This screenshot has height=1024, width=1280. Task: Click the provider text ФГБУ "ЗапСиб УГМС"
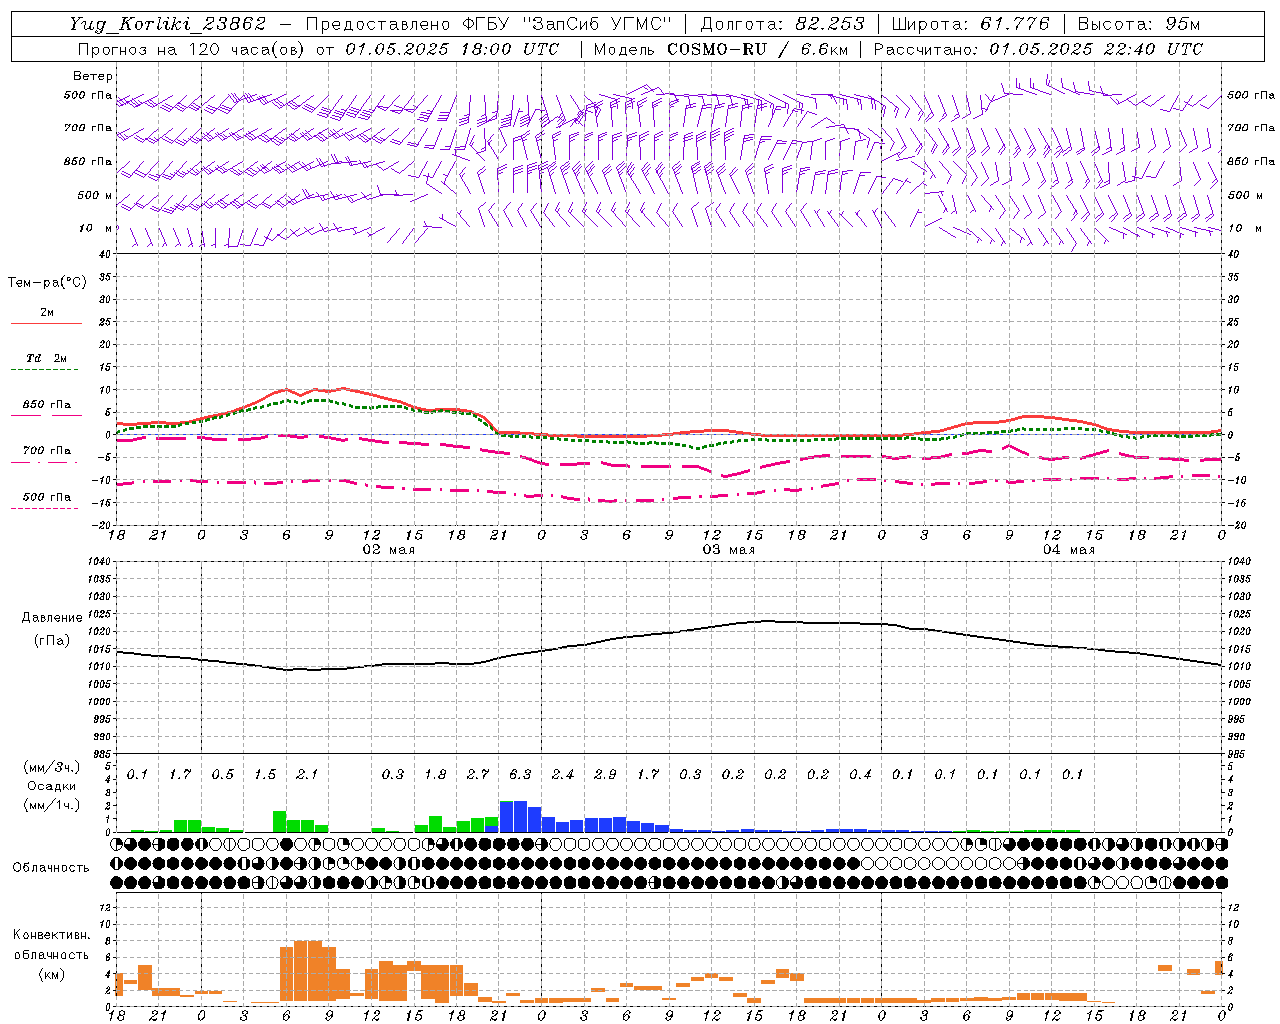point(568,24)
